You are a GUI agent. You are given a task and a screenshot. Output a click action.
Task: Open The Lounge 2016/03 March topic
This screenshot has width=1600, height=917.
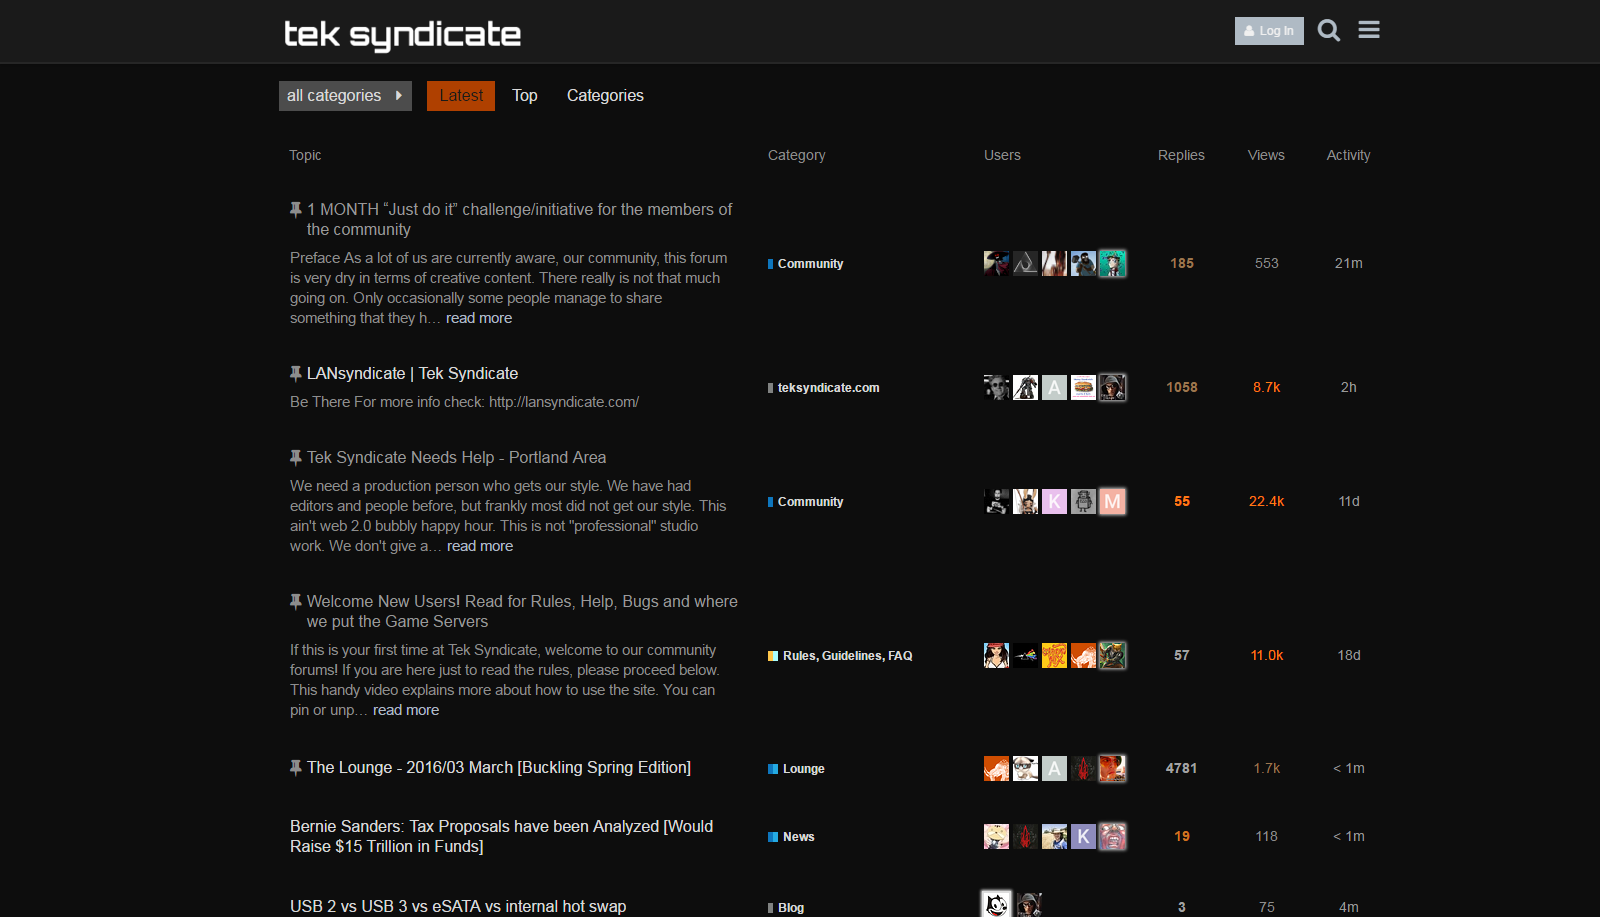(498, 767)
